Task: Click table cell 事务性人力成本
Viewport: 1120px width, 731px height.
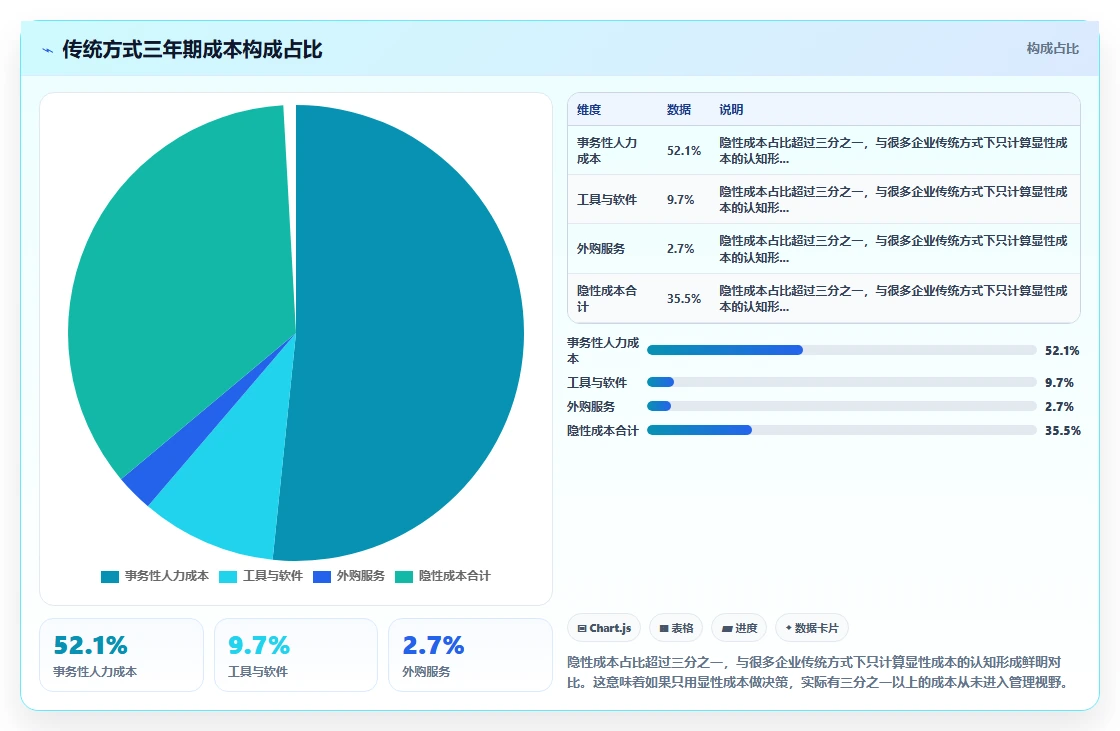Action: [607, 151]
